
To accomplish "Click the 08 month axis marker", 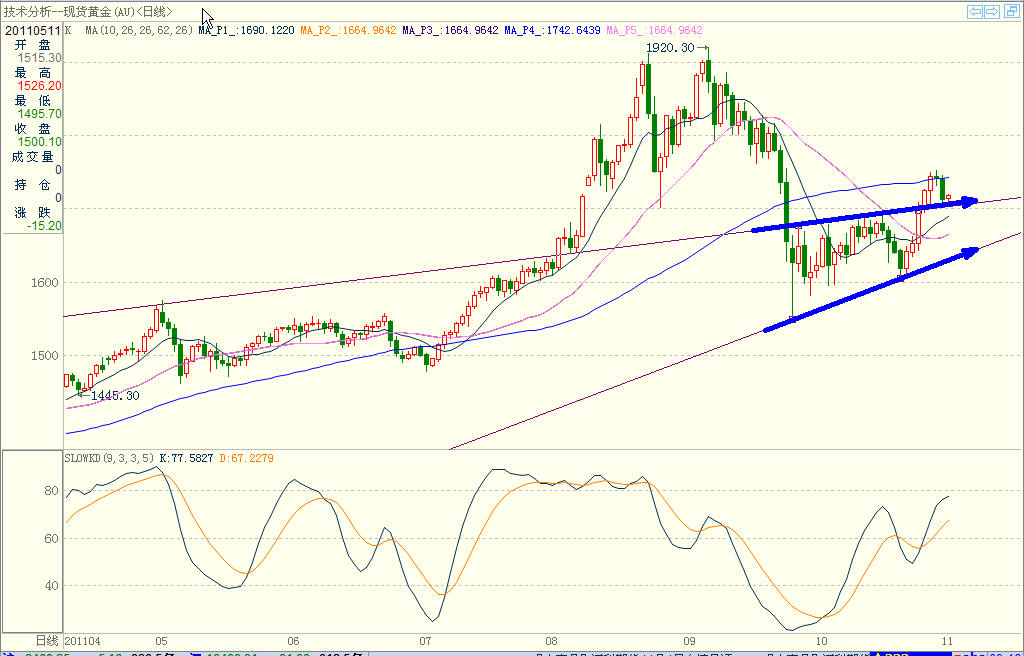I will tap(551, 642).
